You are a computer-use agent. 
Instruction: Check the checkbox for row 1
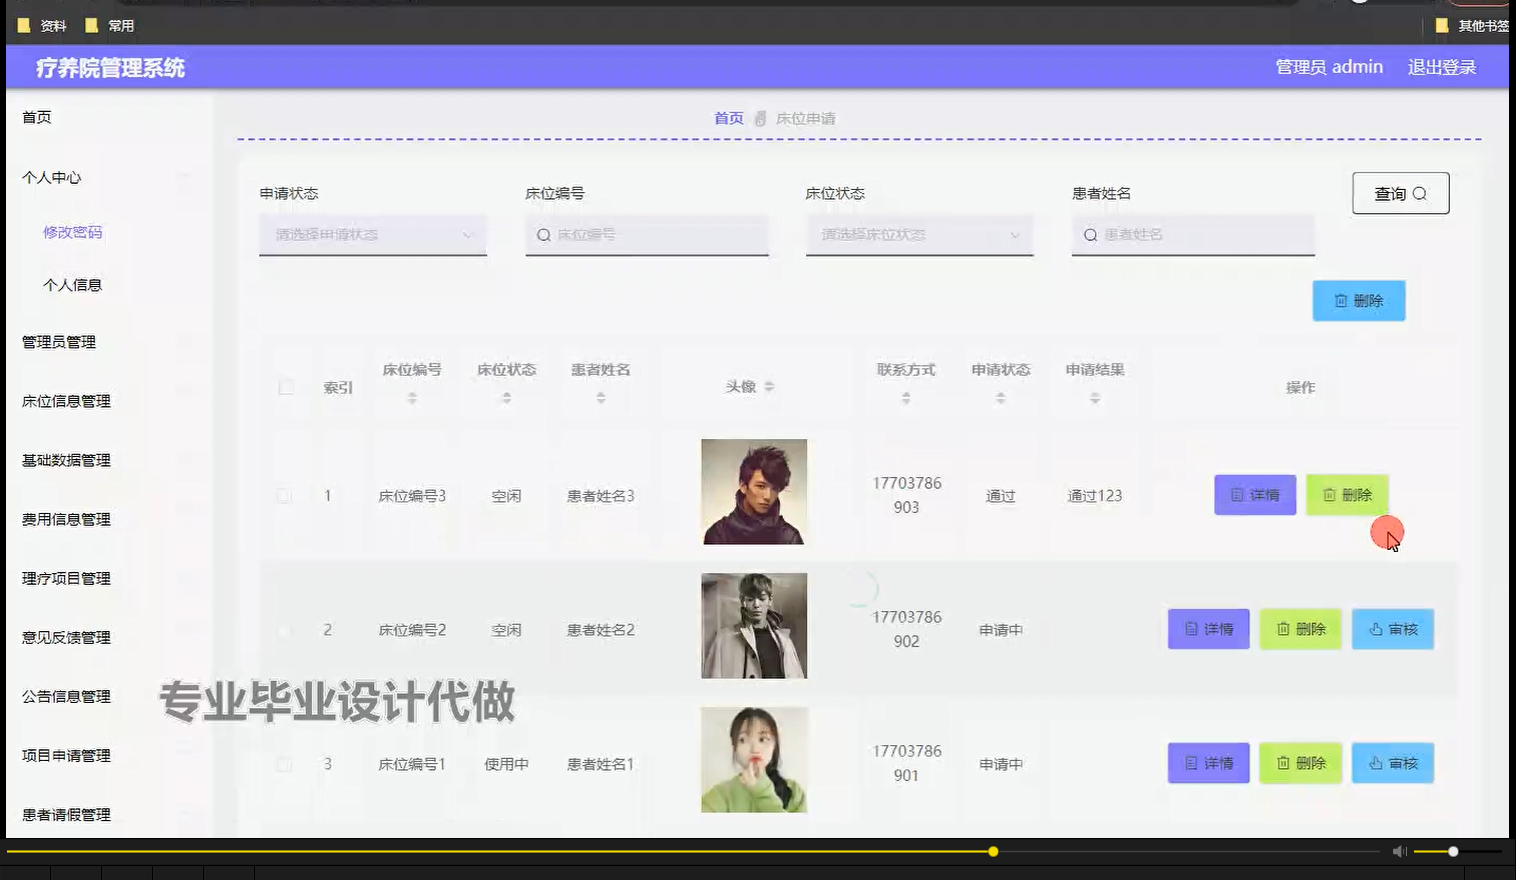click(x=285, y=494)
